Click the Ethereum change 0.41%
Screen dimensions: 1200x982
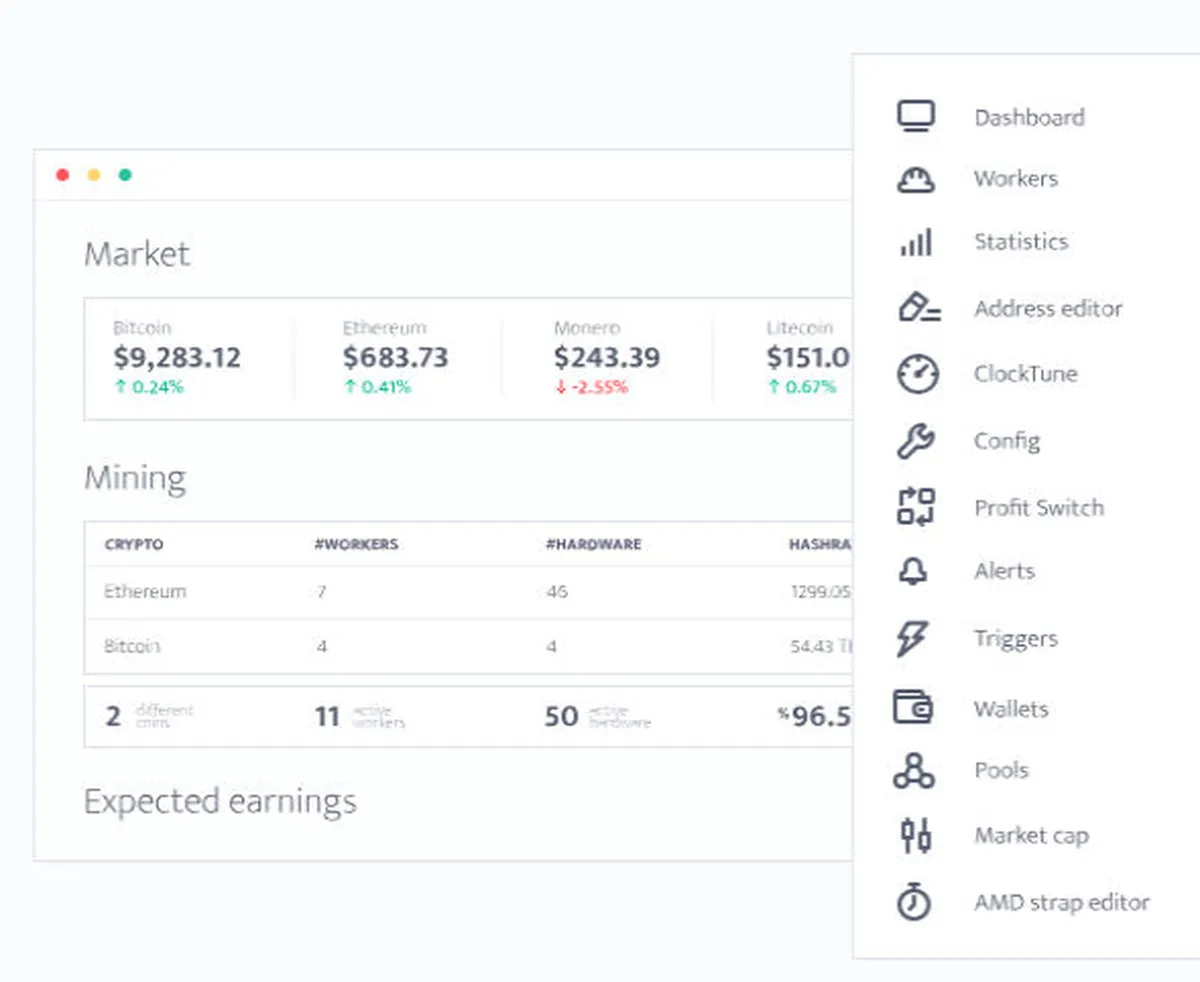[377, 387]
